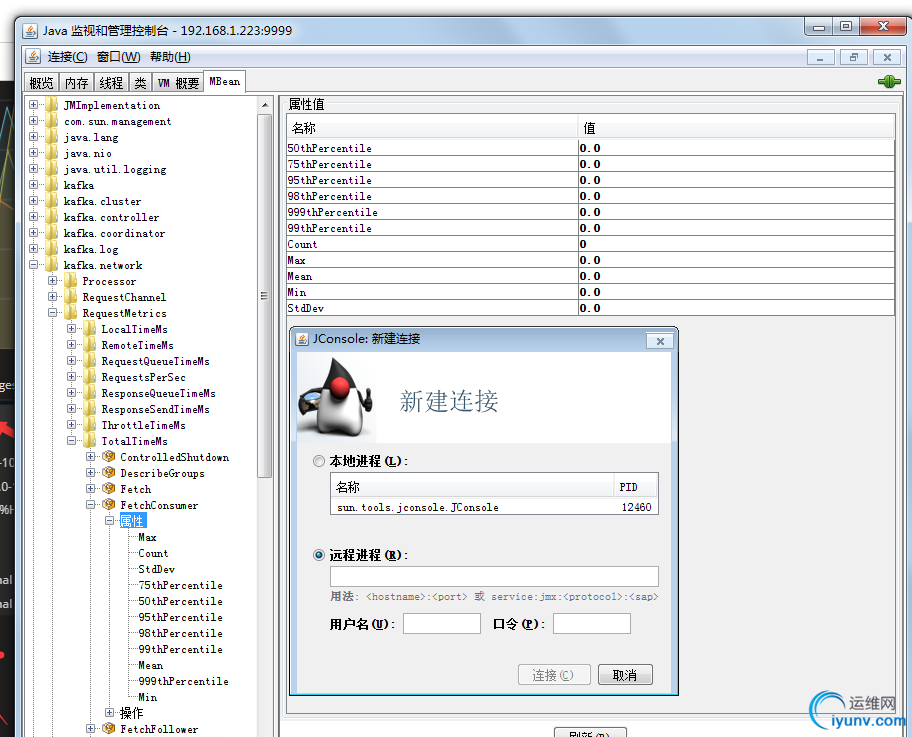
Task: Select the sun.tools.jconsole.JConsole process row
Action: [494, 507]
